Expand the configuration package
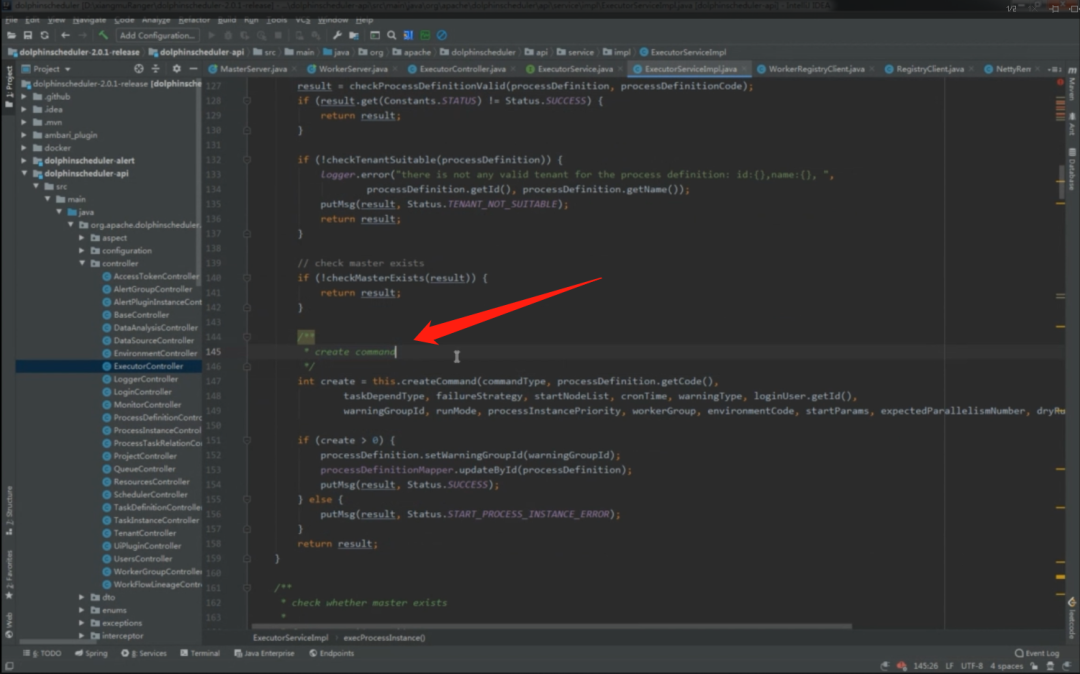1080x674 pixels. 82,251
